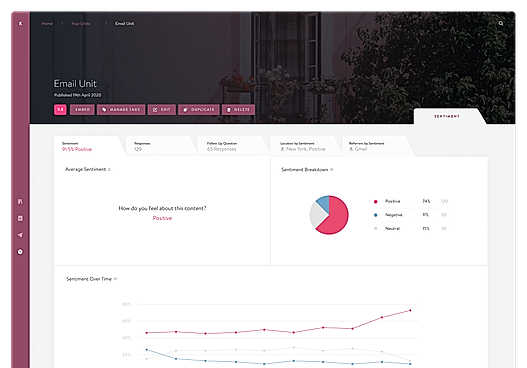
Task: Click the Positive answer under the question
Action: point(162,218)
